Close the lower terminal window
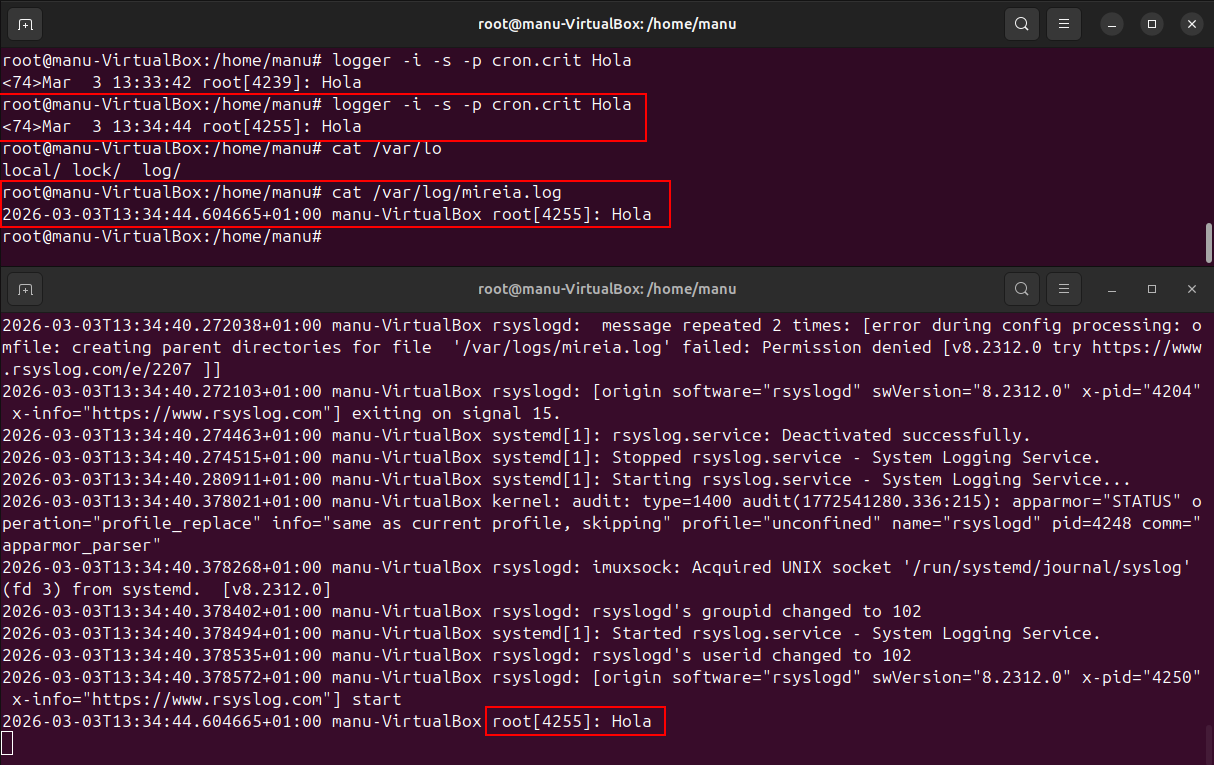 tap(1191, 289)
